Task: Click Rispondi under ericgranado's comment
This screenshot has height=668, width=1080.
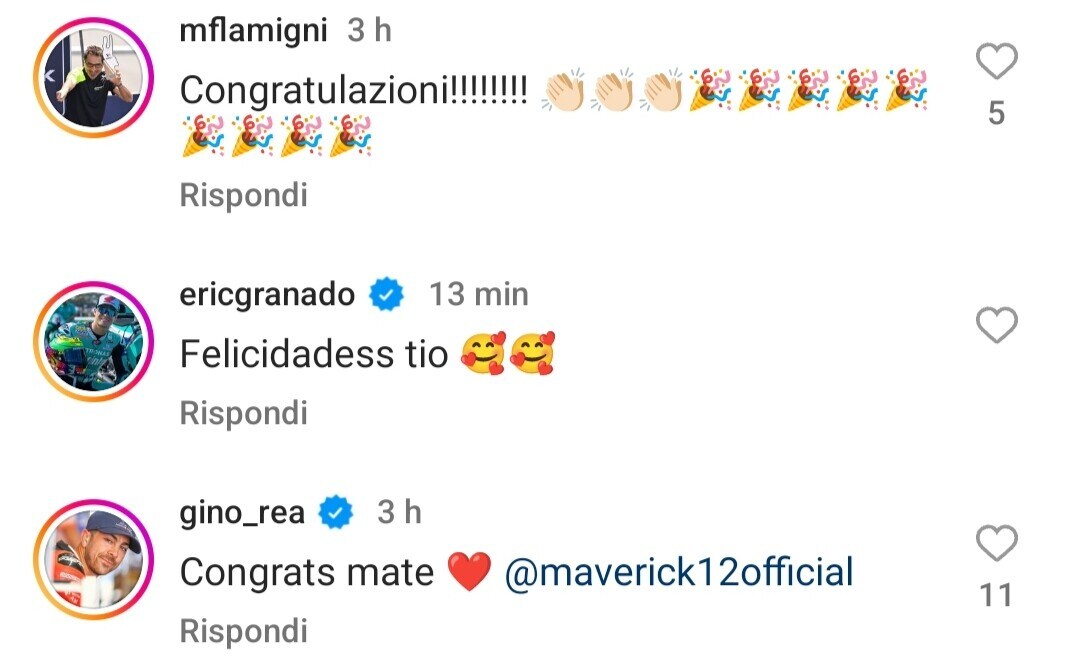Action: (243, 412)
